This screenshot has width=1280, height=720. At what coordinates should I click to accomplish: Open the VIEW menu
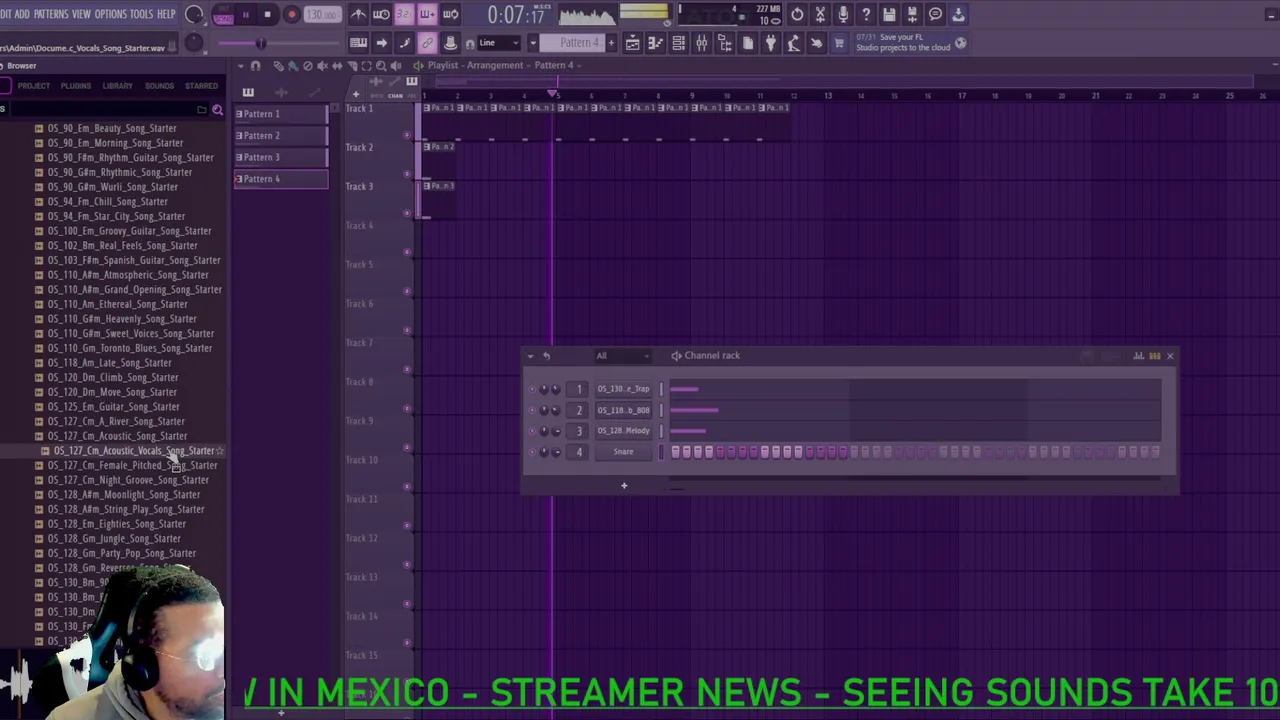coord(81,14)
